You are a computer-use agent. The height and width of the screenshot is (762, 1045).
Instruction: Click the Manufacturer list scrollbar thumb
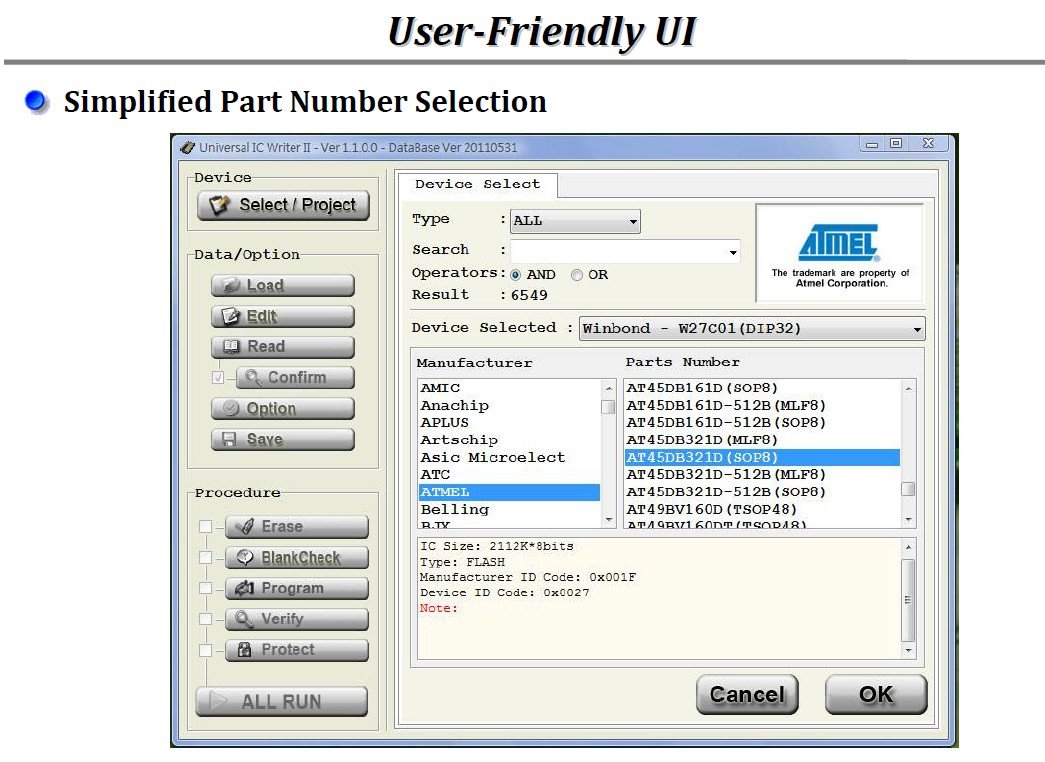[608, 407]
